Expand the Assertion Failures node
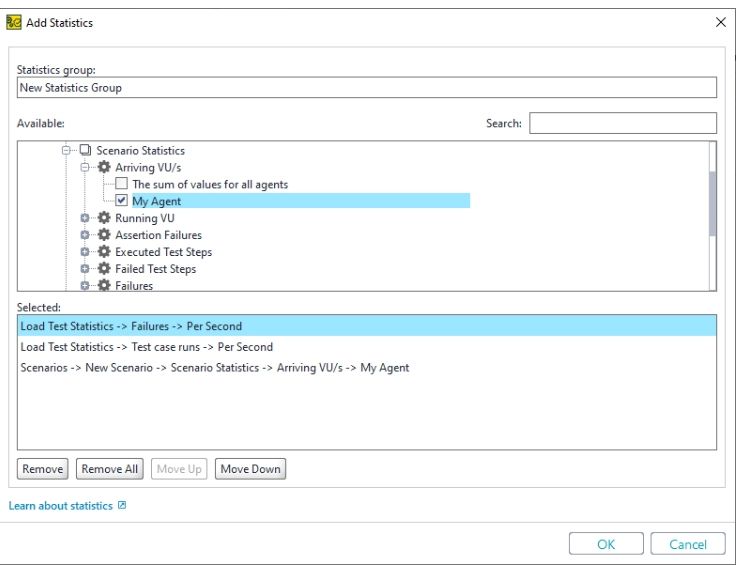Viewport: 742px width, 565px height. [85, 235]
